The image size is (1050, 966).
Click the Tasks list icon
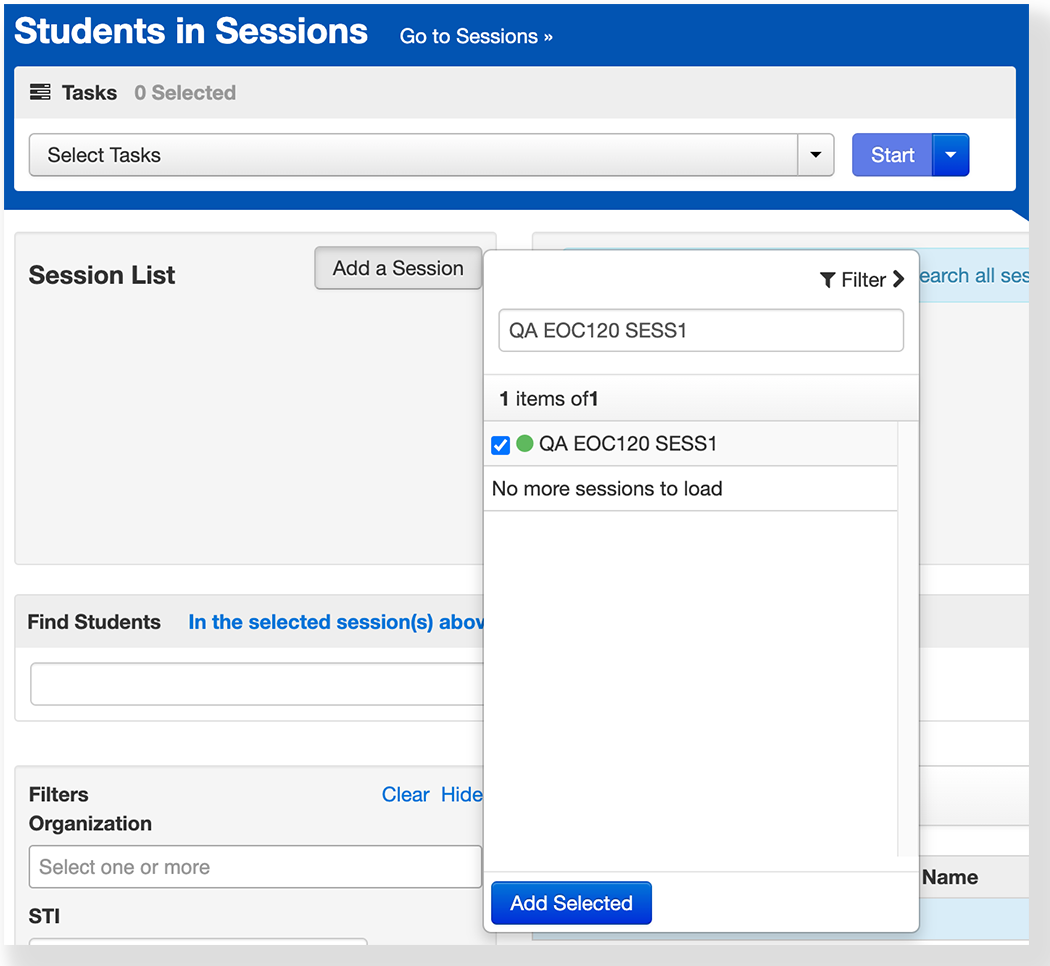coord(40,93)
